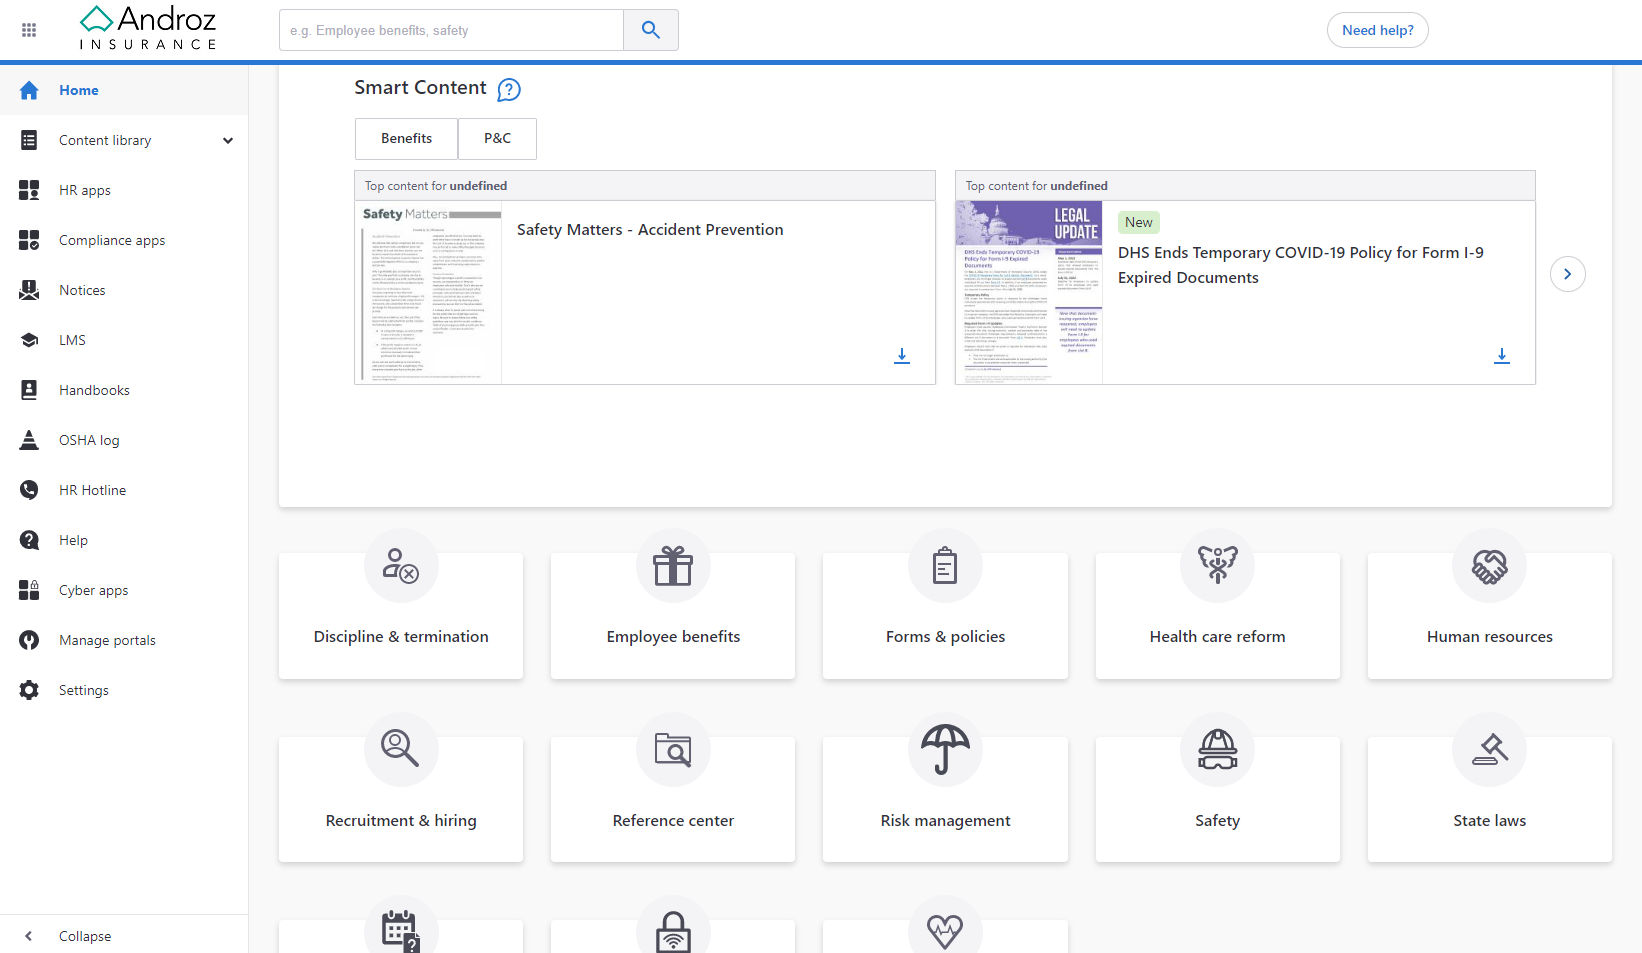Click the HR Hotline label
1642x953 pixels.
[x=92, y=490]
